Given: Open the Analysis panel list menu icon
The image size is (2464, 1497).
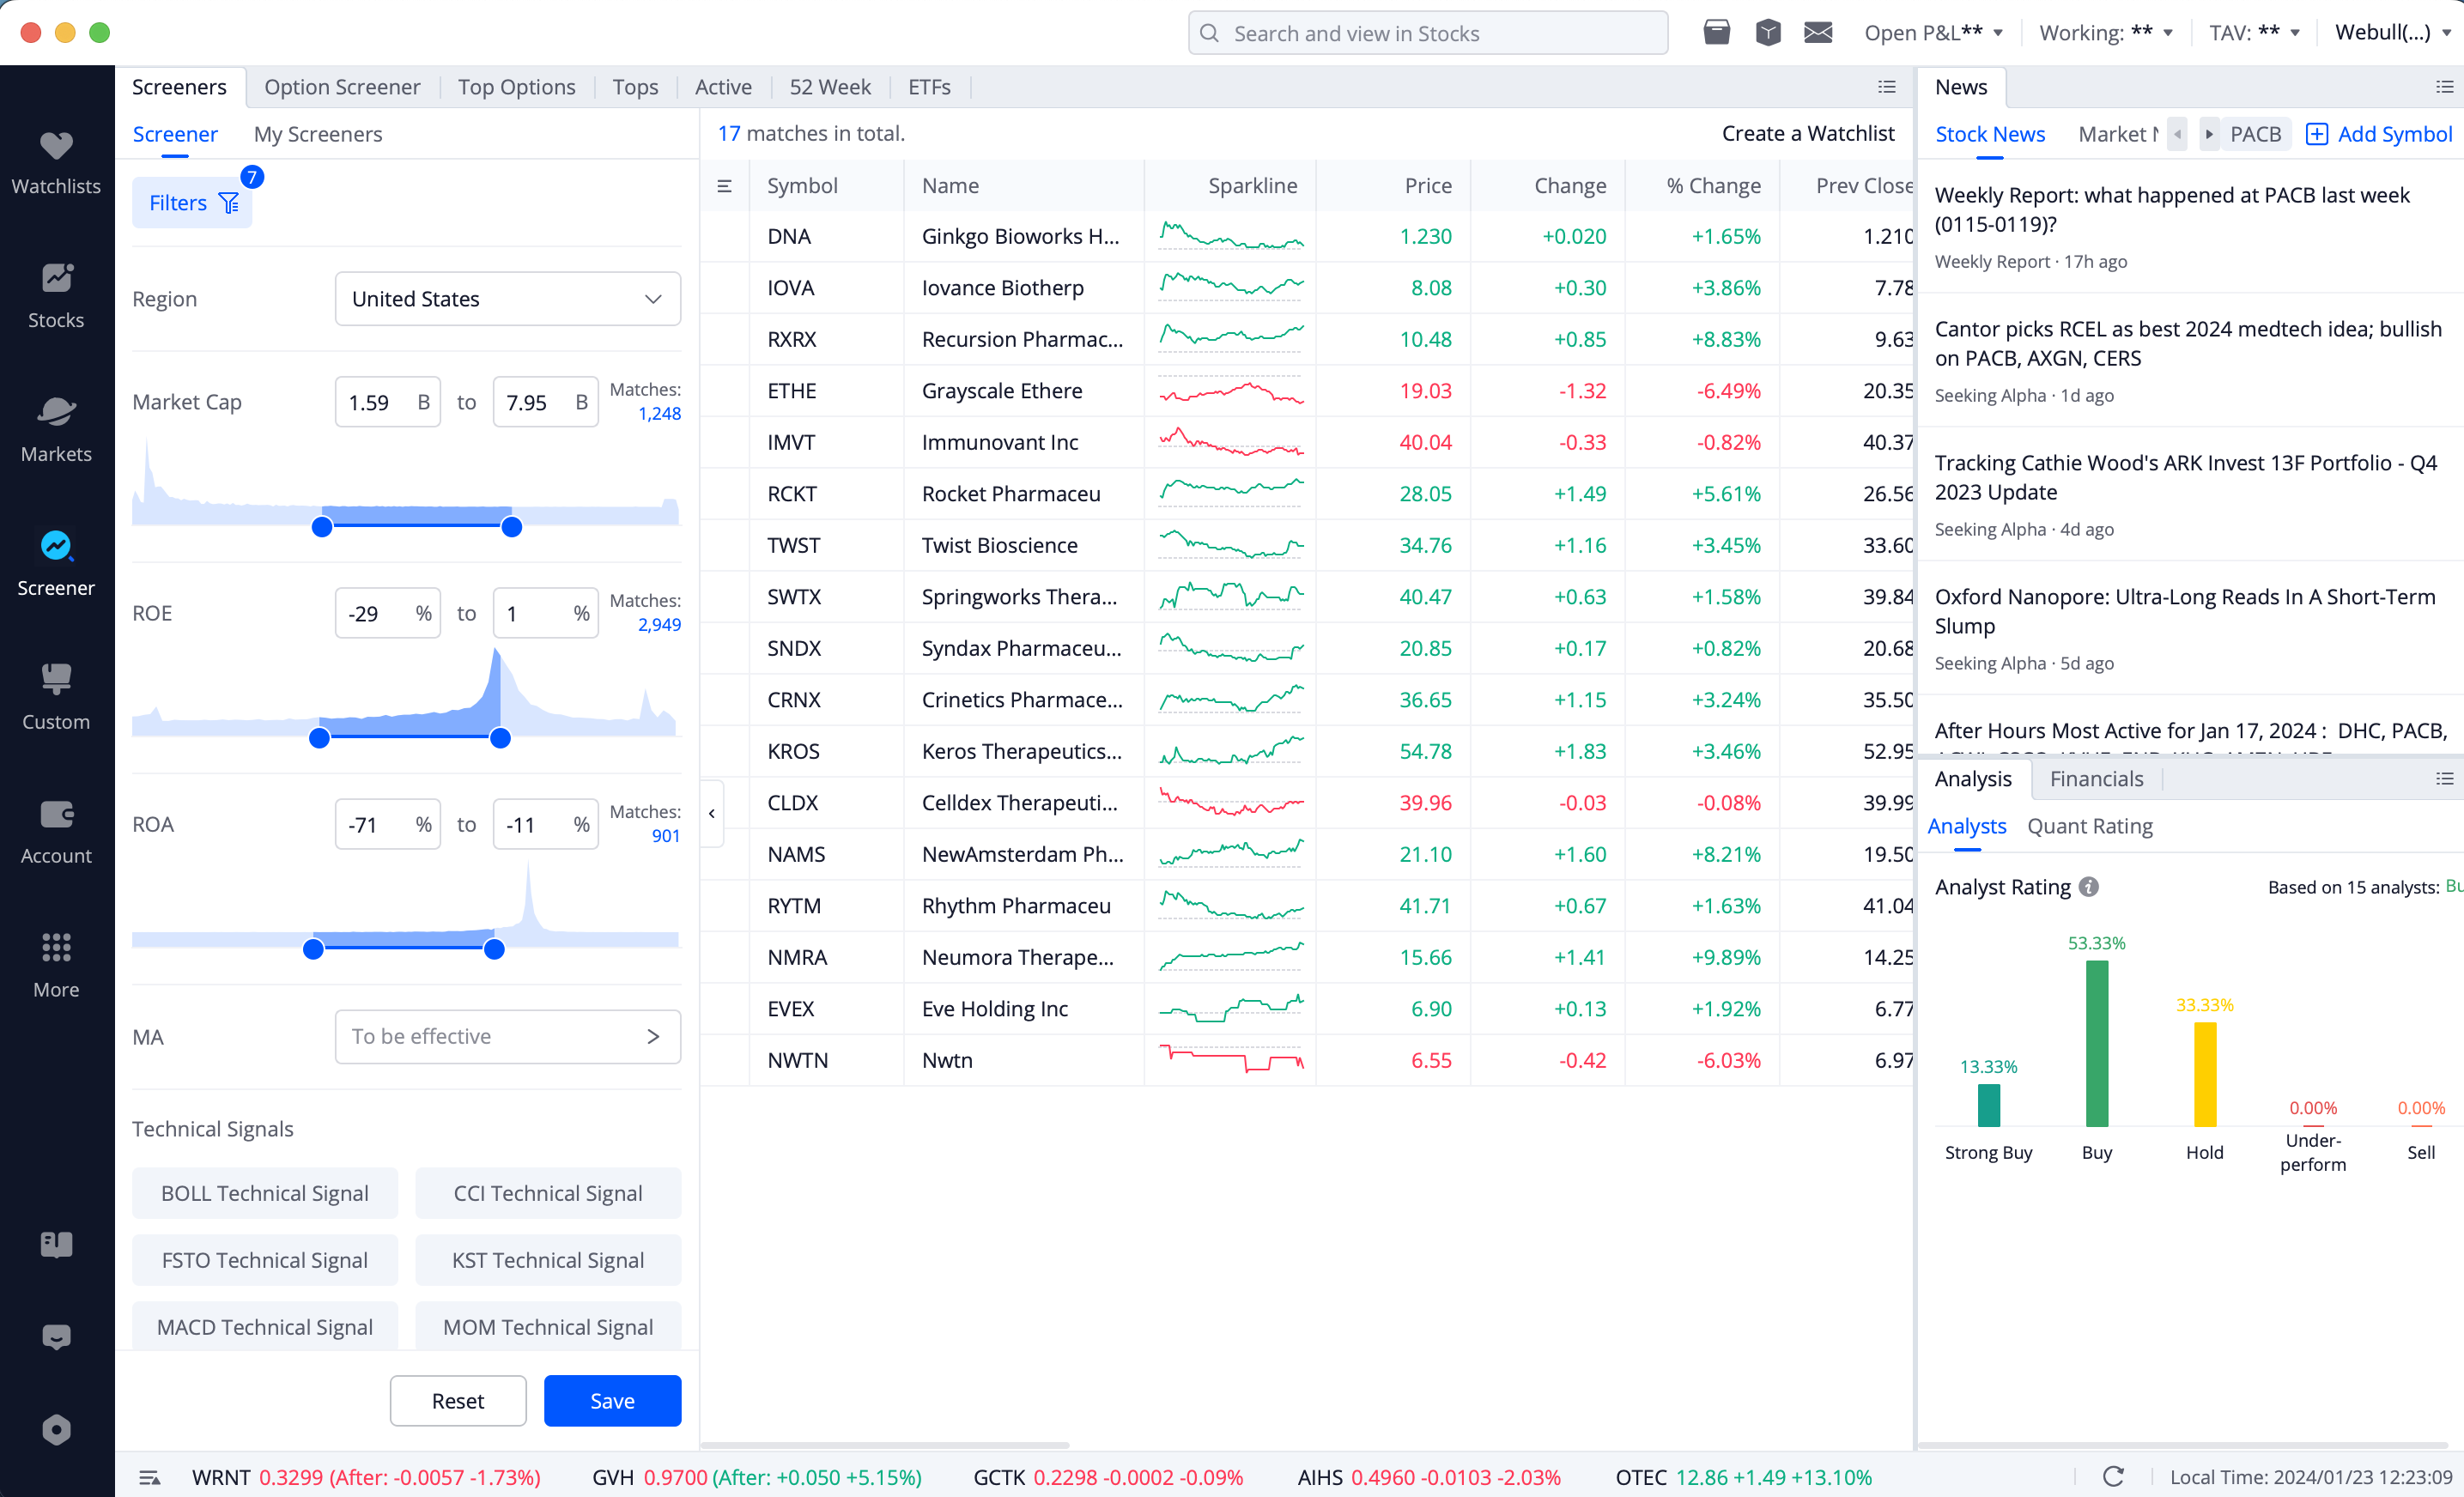Looking at the screenshot, I should [x=2445, y=779].
